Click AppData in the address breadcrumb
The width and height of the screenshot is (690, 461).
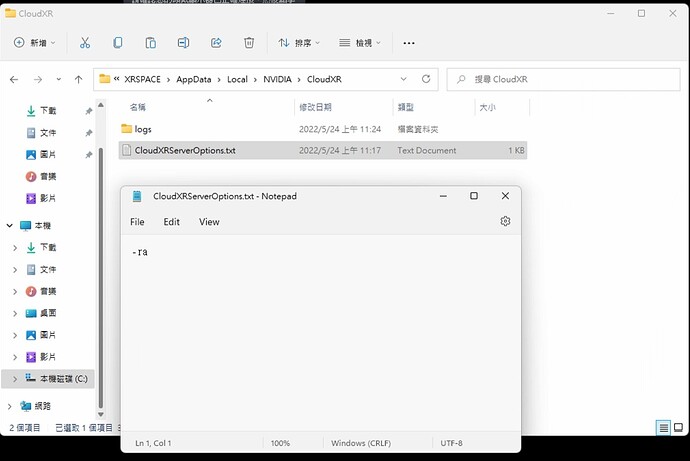pos(194,79)
